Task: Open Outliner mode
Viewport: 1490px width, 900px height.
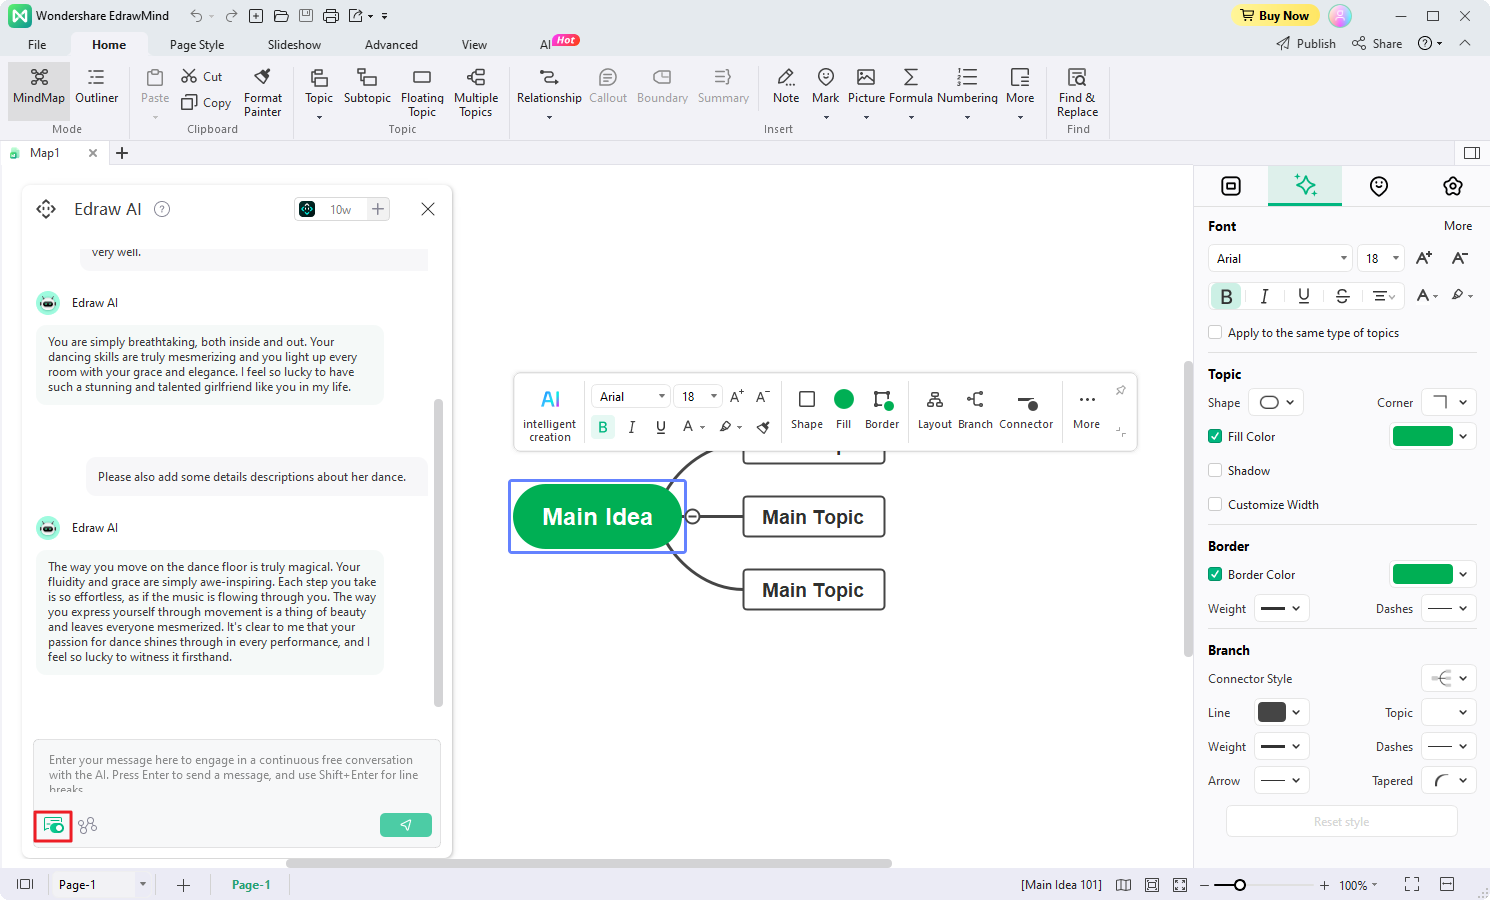Action: [x=96, y=87]
